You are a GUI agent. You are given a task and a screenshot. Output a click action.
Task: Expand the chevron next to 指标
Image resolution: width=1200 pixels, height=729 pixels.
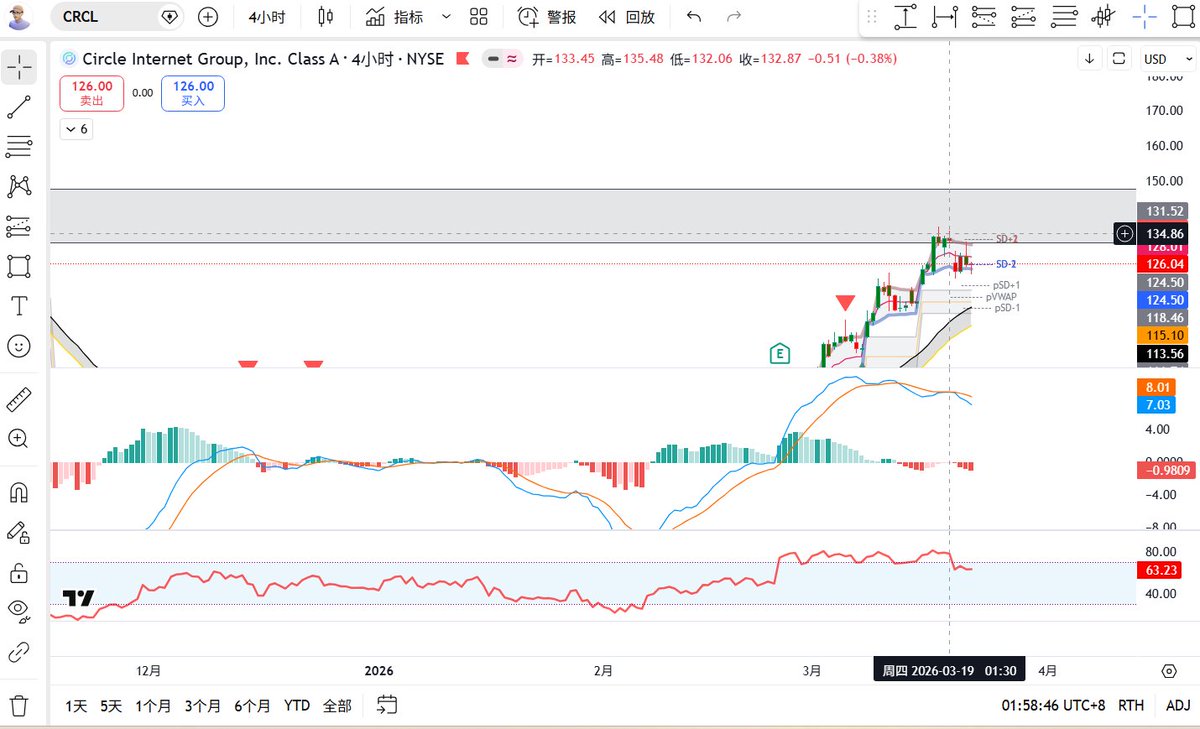coord(446,17)
